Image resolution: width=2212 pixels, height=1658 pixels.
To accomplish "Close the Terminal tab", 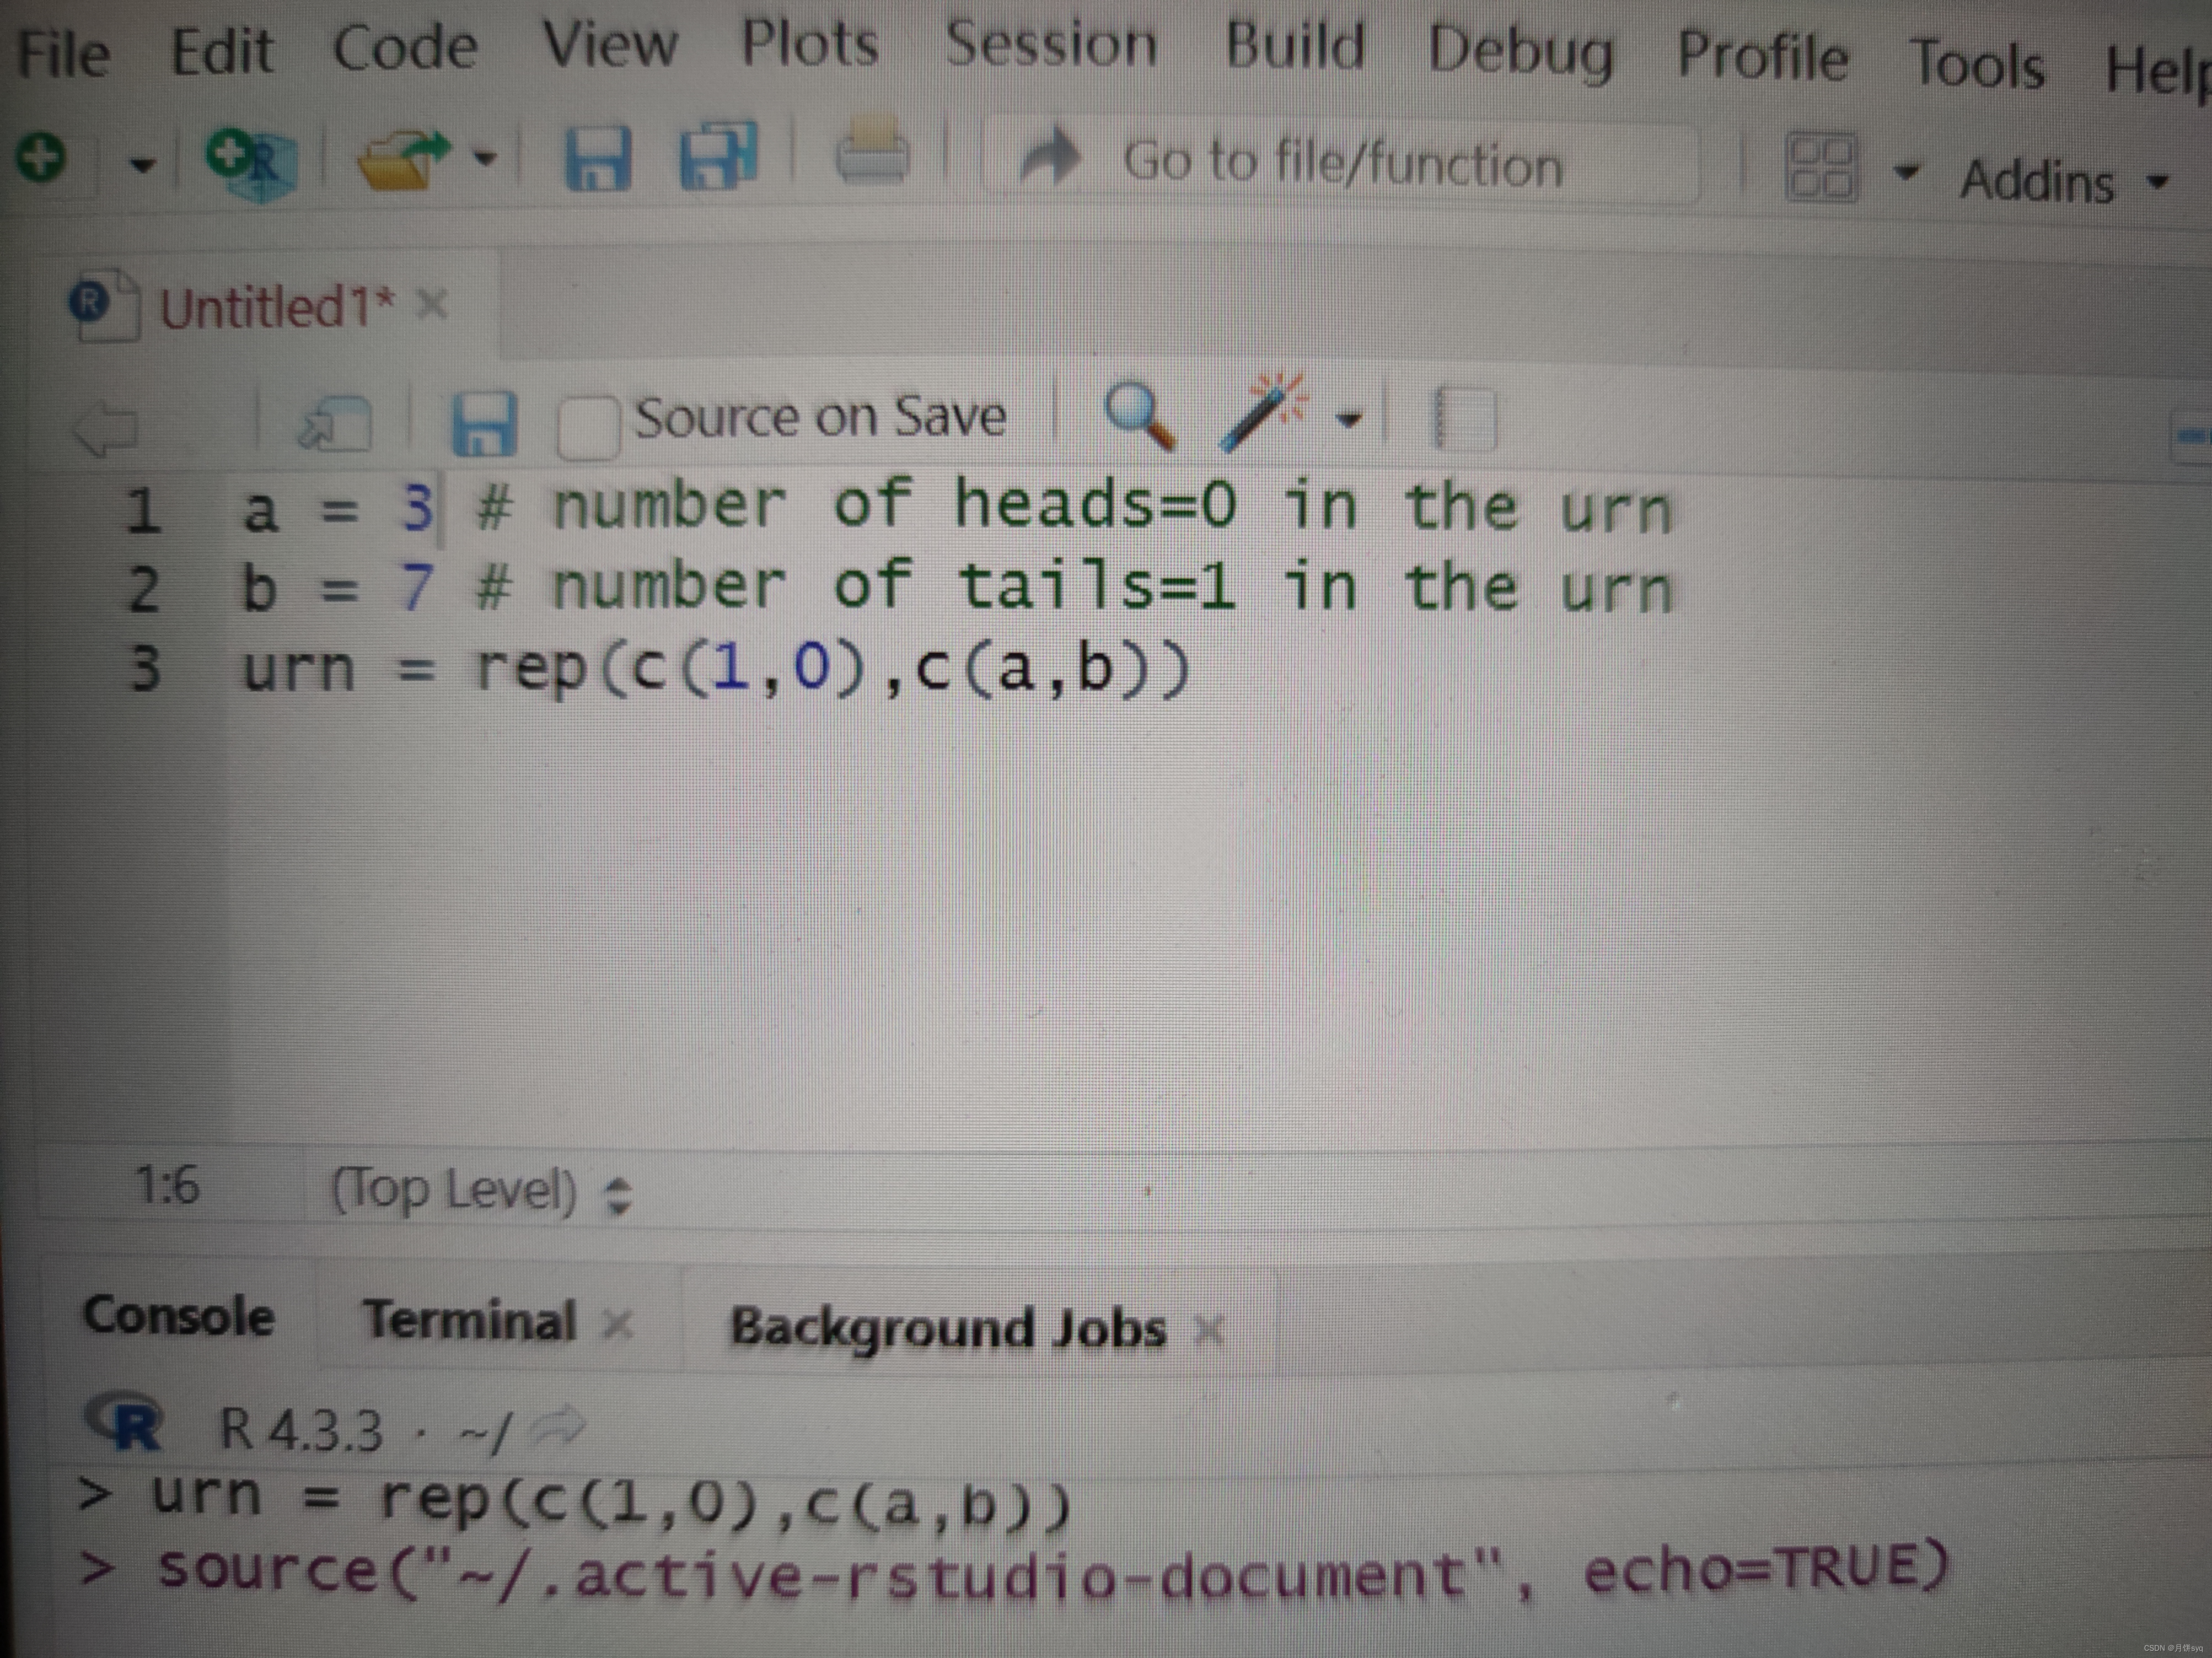I will 618,1324.
